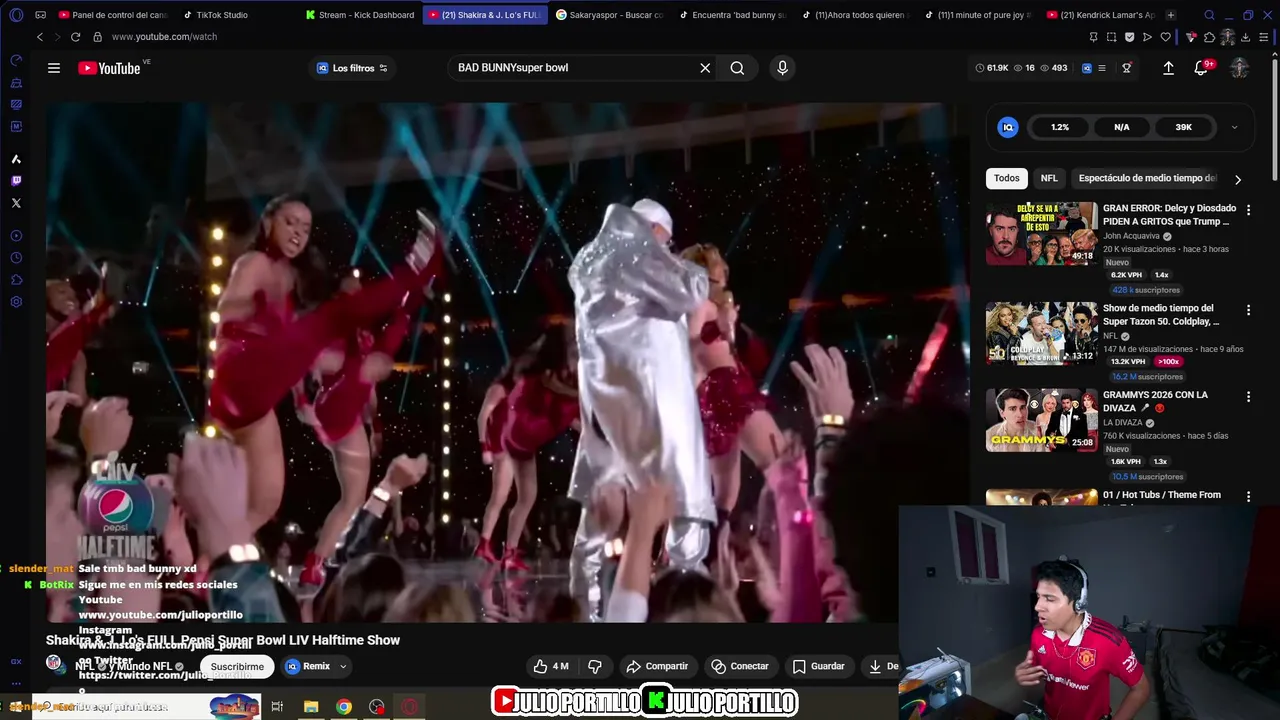Screen dimensions: 1280x720
Task: Select the Todos chip
Action: tap(1007, 178)
